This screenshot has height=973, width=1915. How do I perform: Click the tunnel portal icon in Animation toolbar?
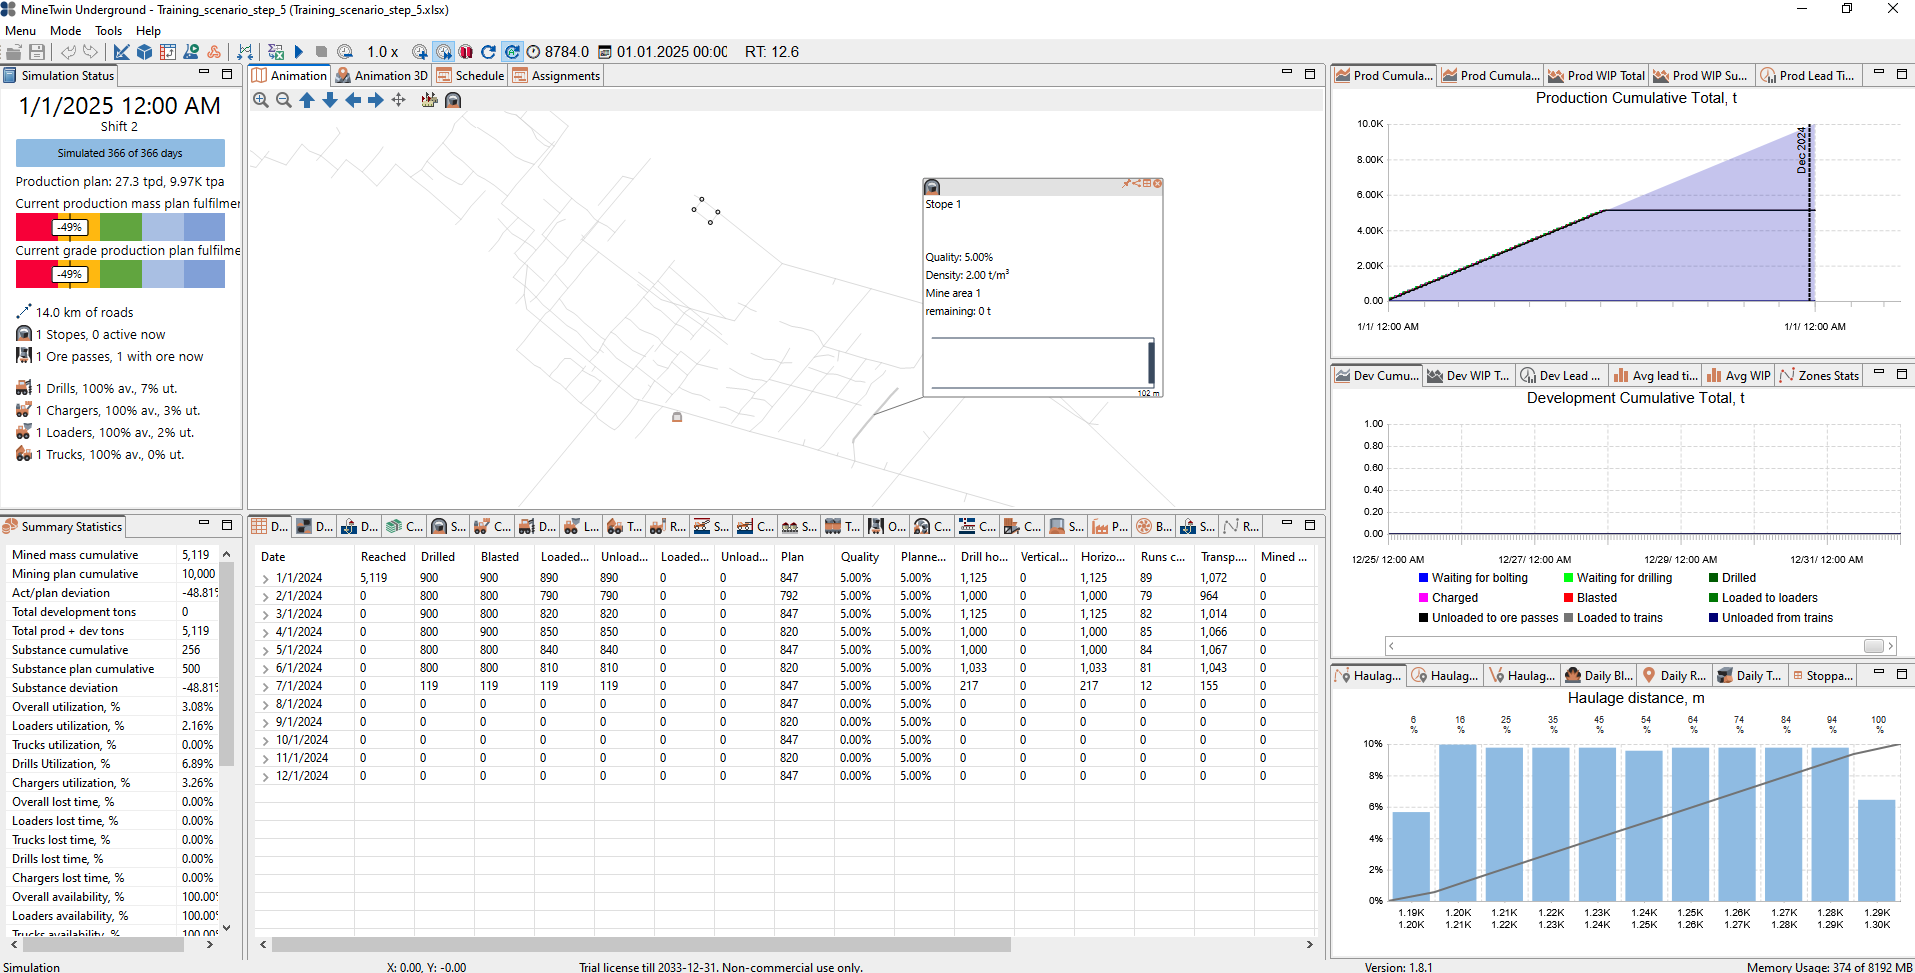[453, 100]
